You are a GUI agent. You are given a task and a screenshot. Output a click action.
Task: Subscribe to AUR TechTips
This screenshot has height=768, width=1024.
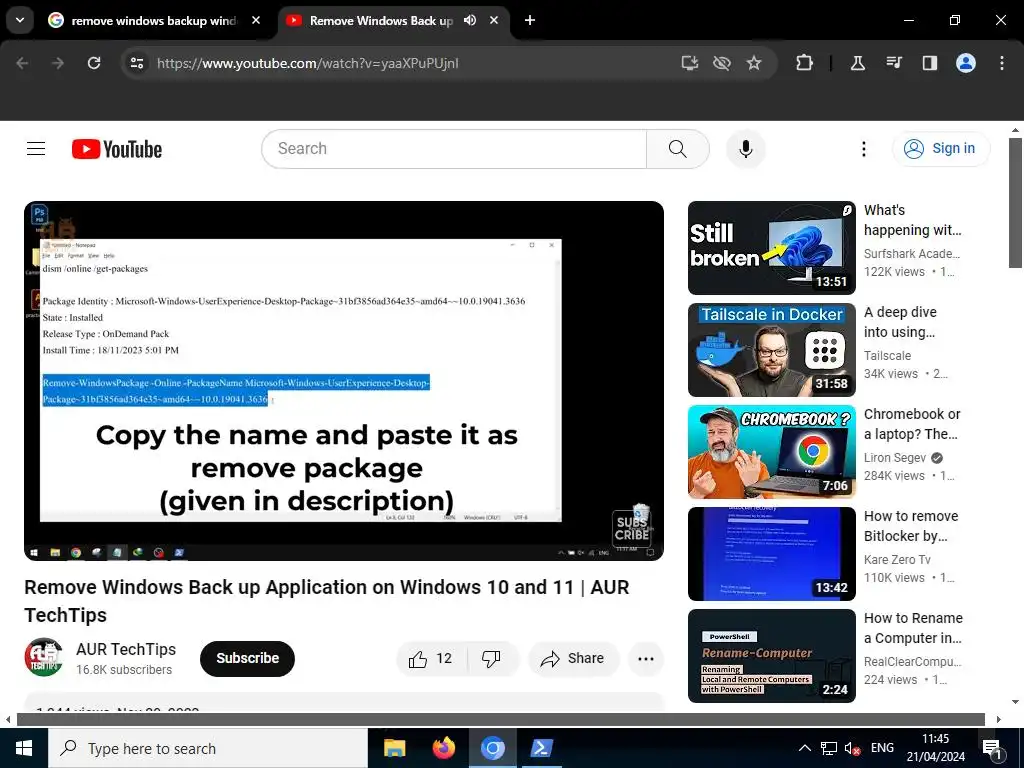click(248, 658)
